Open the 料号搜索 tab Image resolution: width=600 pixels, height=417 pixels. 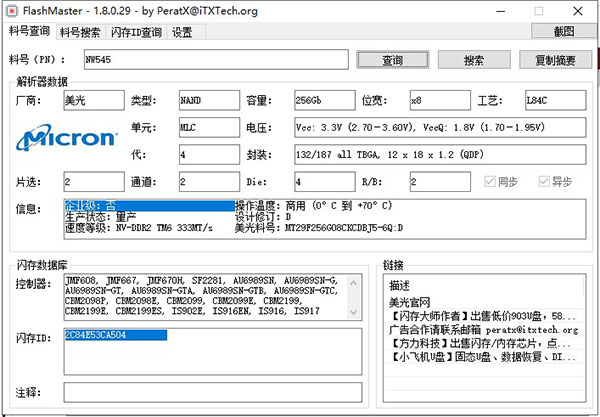(80, 33)
